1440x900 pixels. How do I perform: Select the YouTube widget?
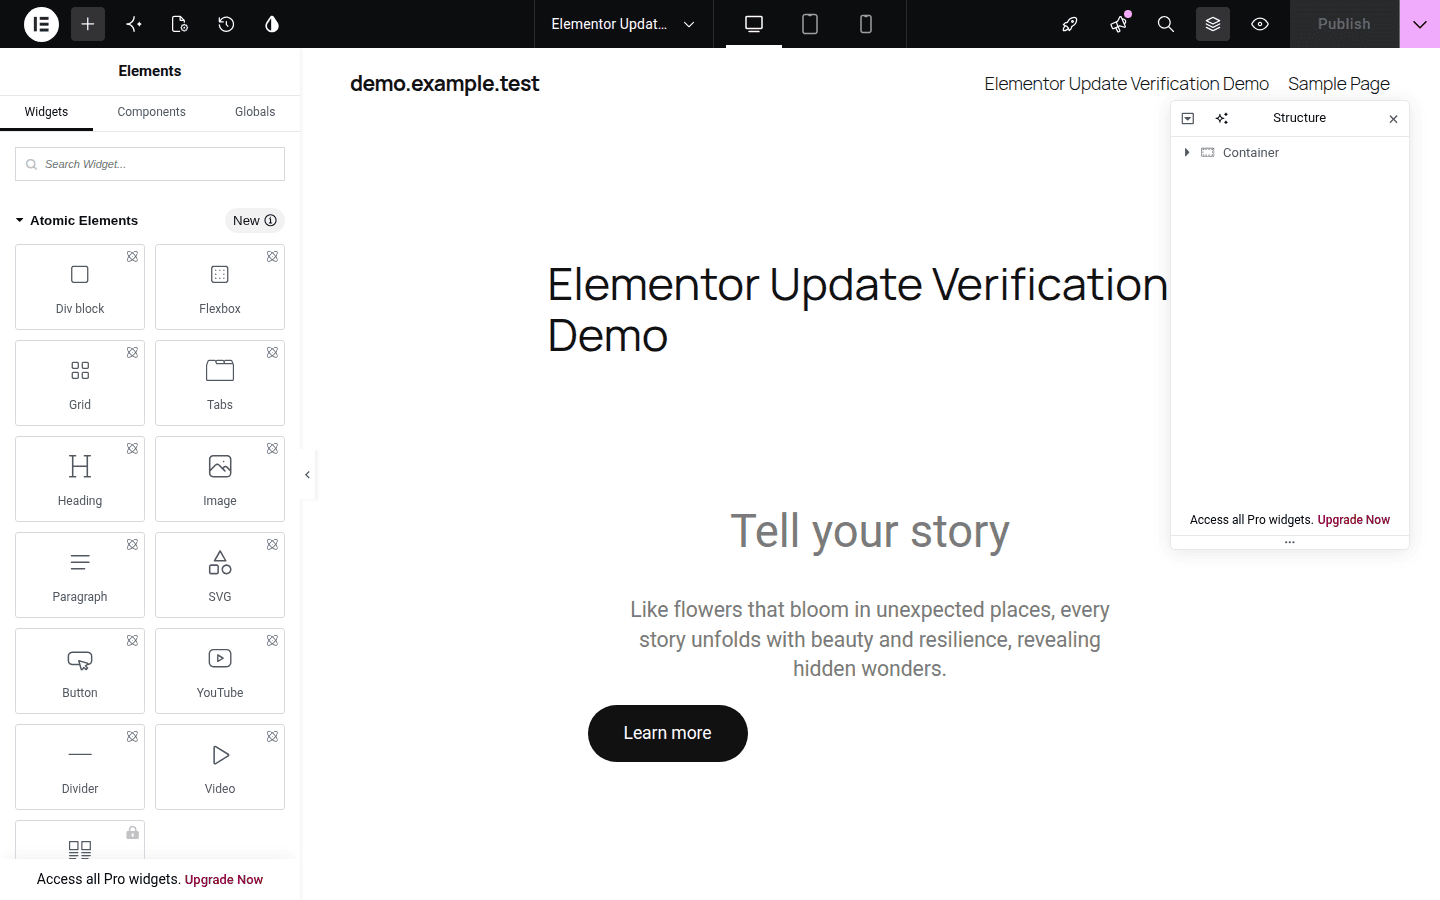220,671
